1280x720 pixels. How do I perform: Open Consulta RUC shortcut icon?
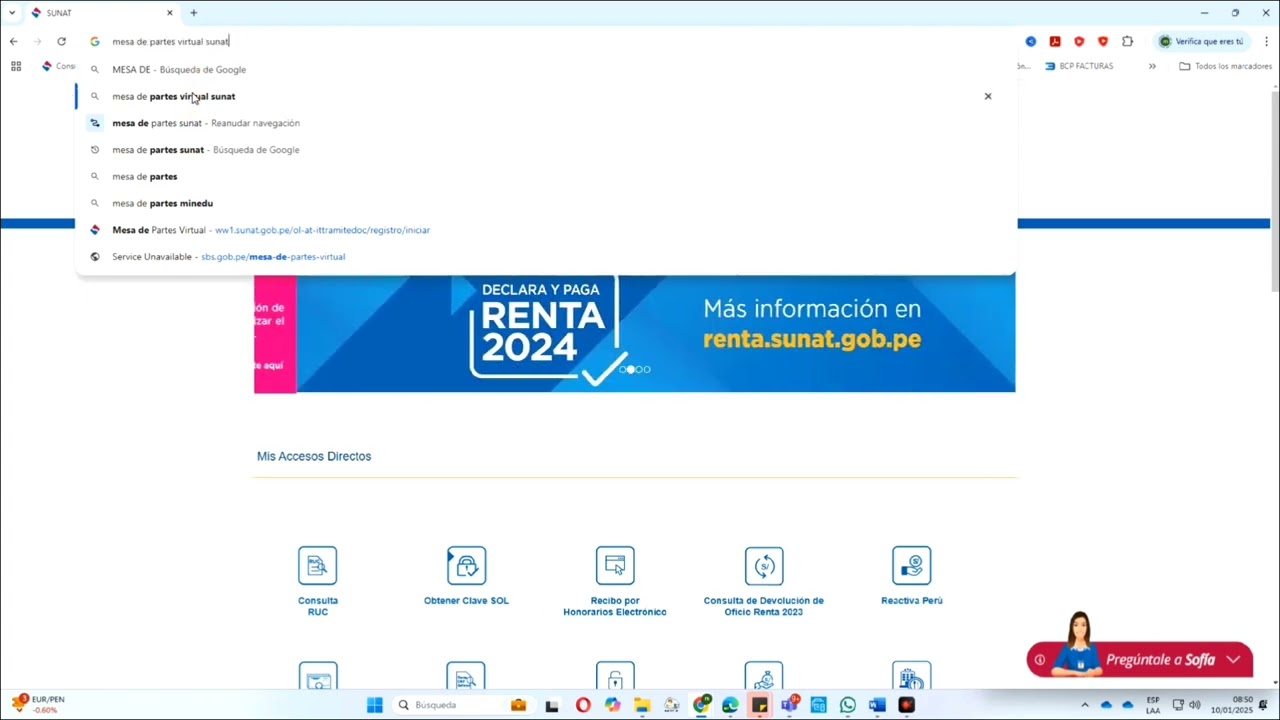click(317, 565)
